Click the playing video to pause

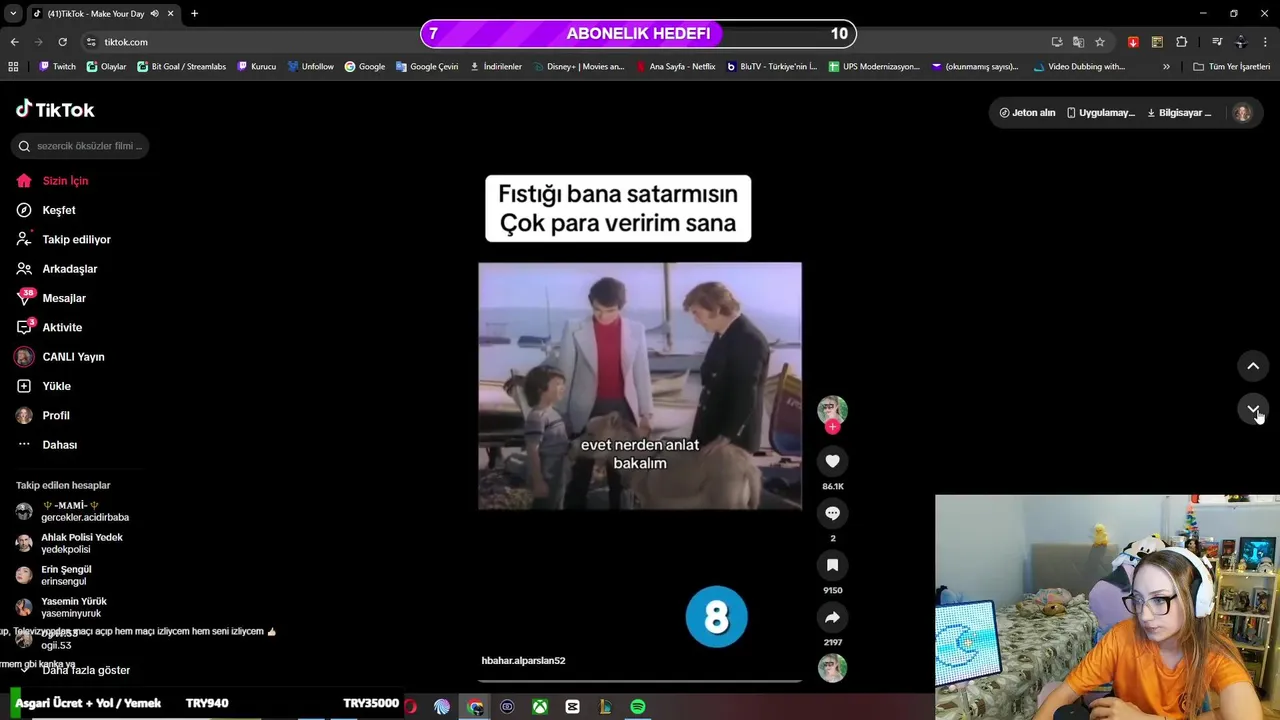[640, 386]
